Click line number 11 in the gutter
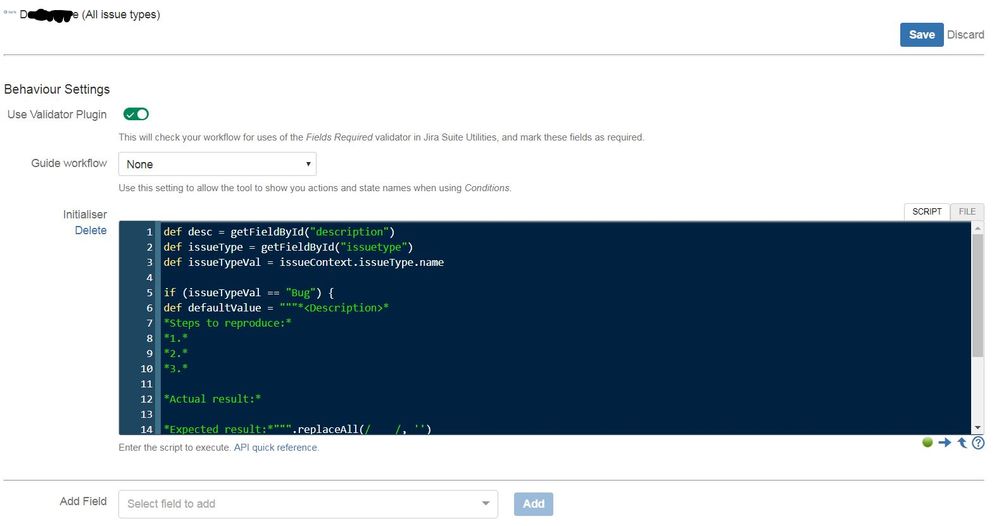Screen dimensions: 999x526 pos(146,384)
